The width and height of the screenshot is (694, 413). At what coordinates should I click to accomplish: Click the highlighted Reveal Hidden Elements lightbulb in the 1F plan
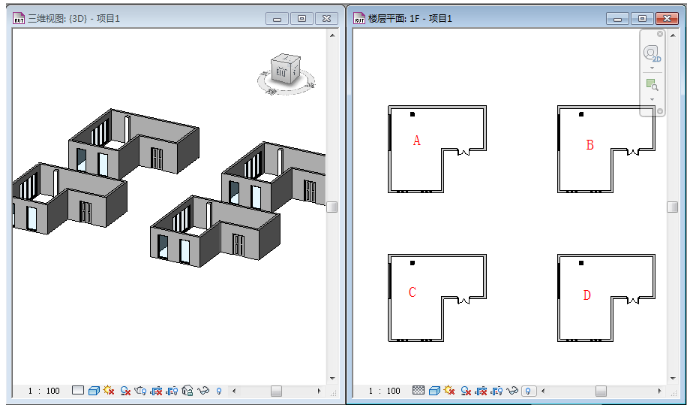tap(528, 391)
